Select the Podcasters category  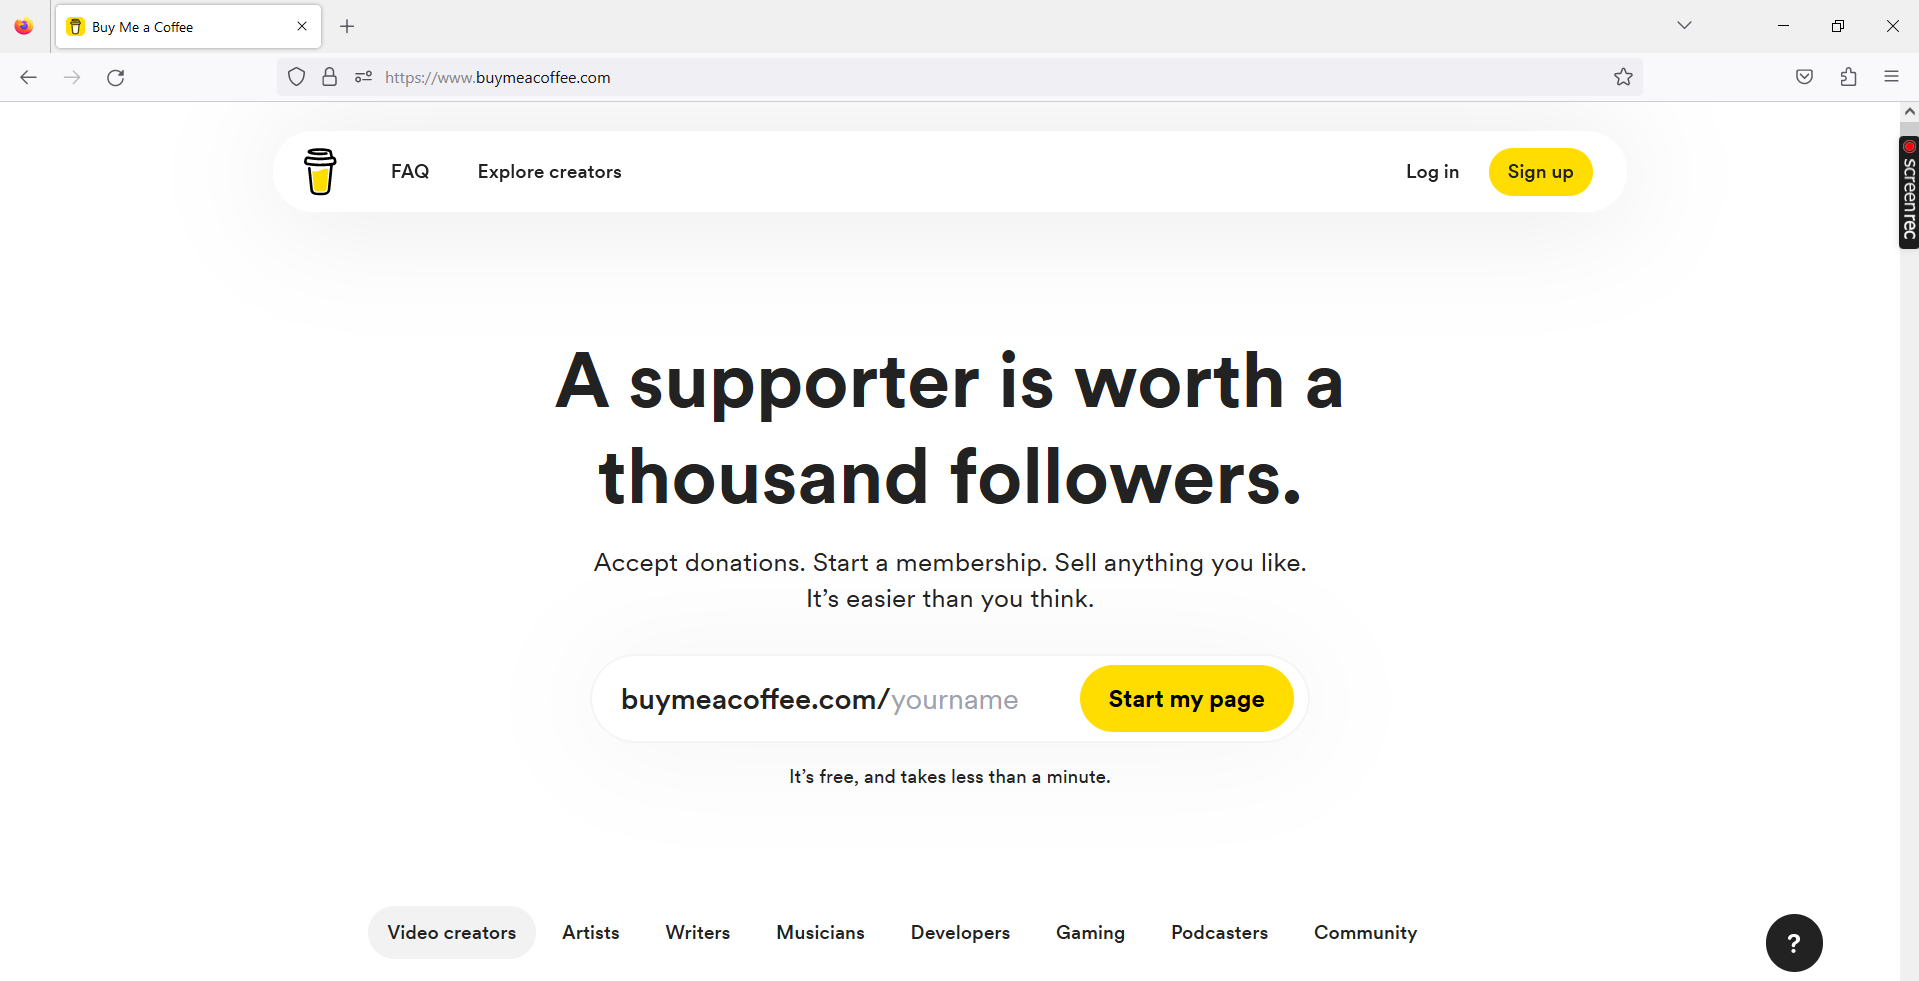[1219, 932]
